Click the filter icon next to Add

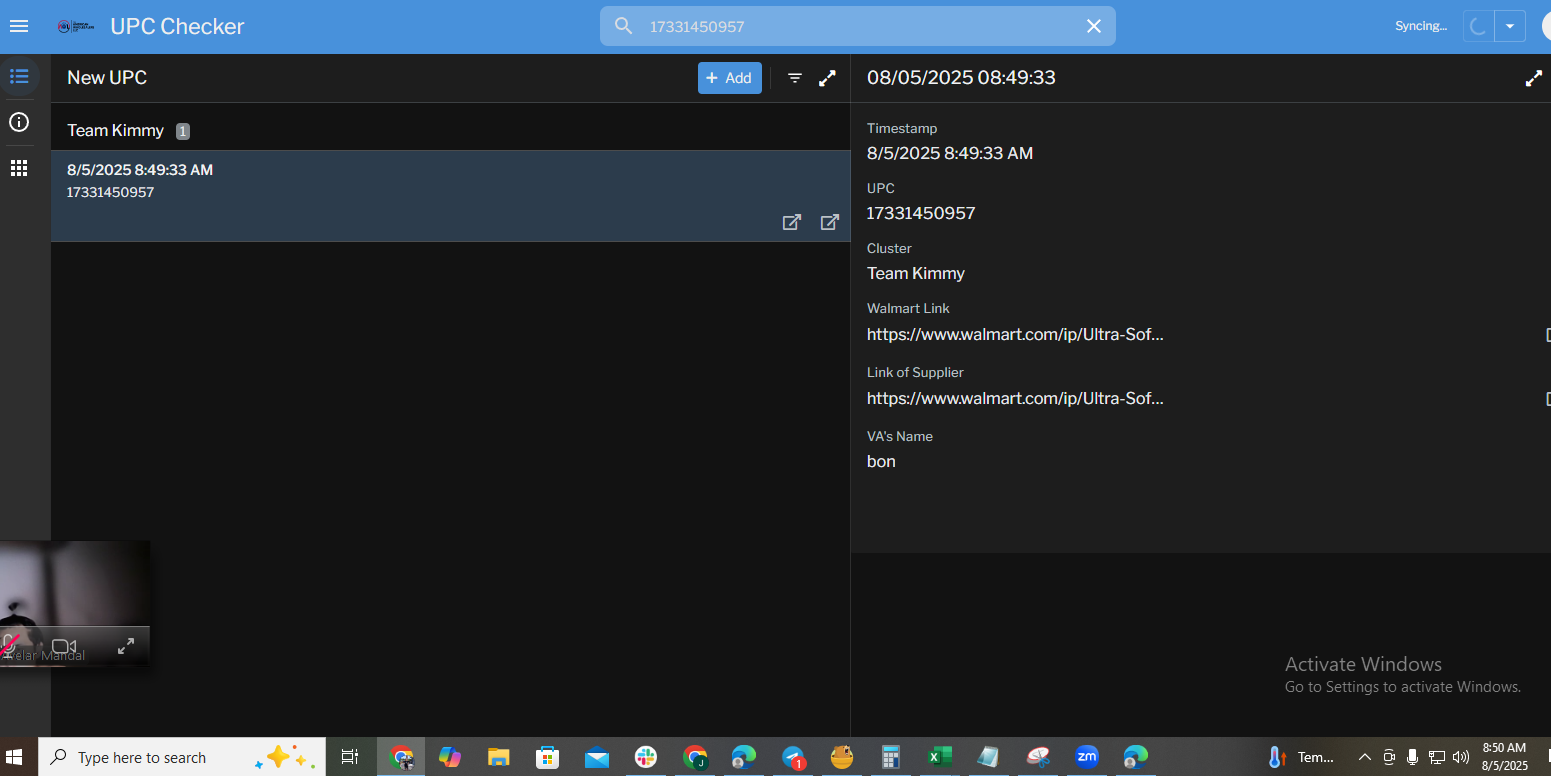(x=795, y=78)
